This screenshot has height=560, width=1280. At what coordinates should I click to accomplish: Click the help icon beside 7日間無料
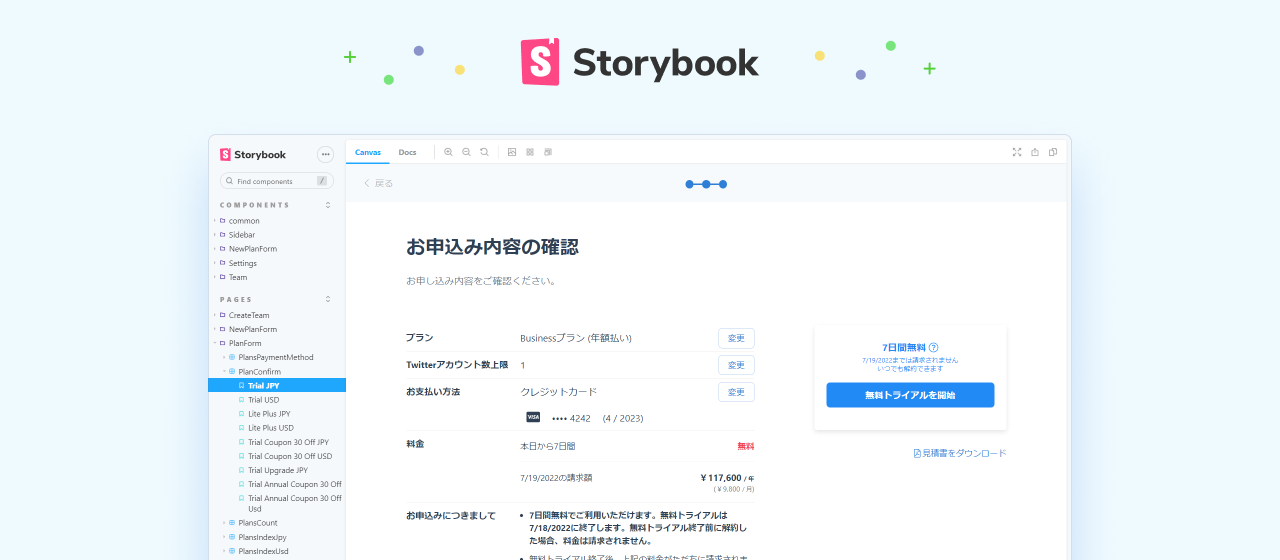point(933,348)
